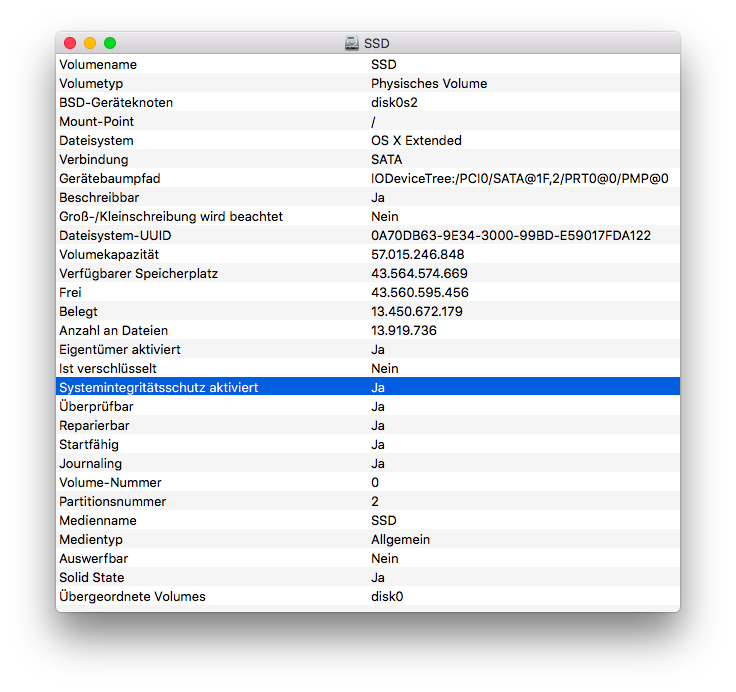
Task: Click the 'SATA' value
Action: [x=386, y=160]
